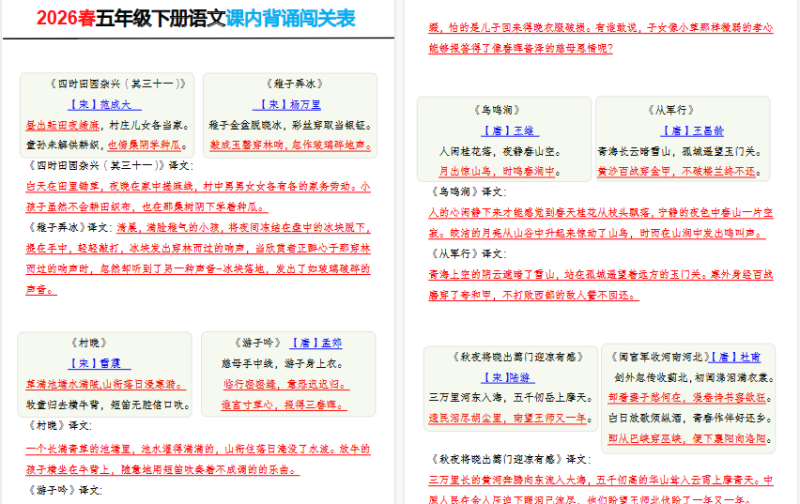Click the poem title 《从军行》 in its card
The width and height of the screenshot is (800, 504).
[x=671, y=110]
